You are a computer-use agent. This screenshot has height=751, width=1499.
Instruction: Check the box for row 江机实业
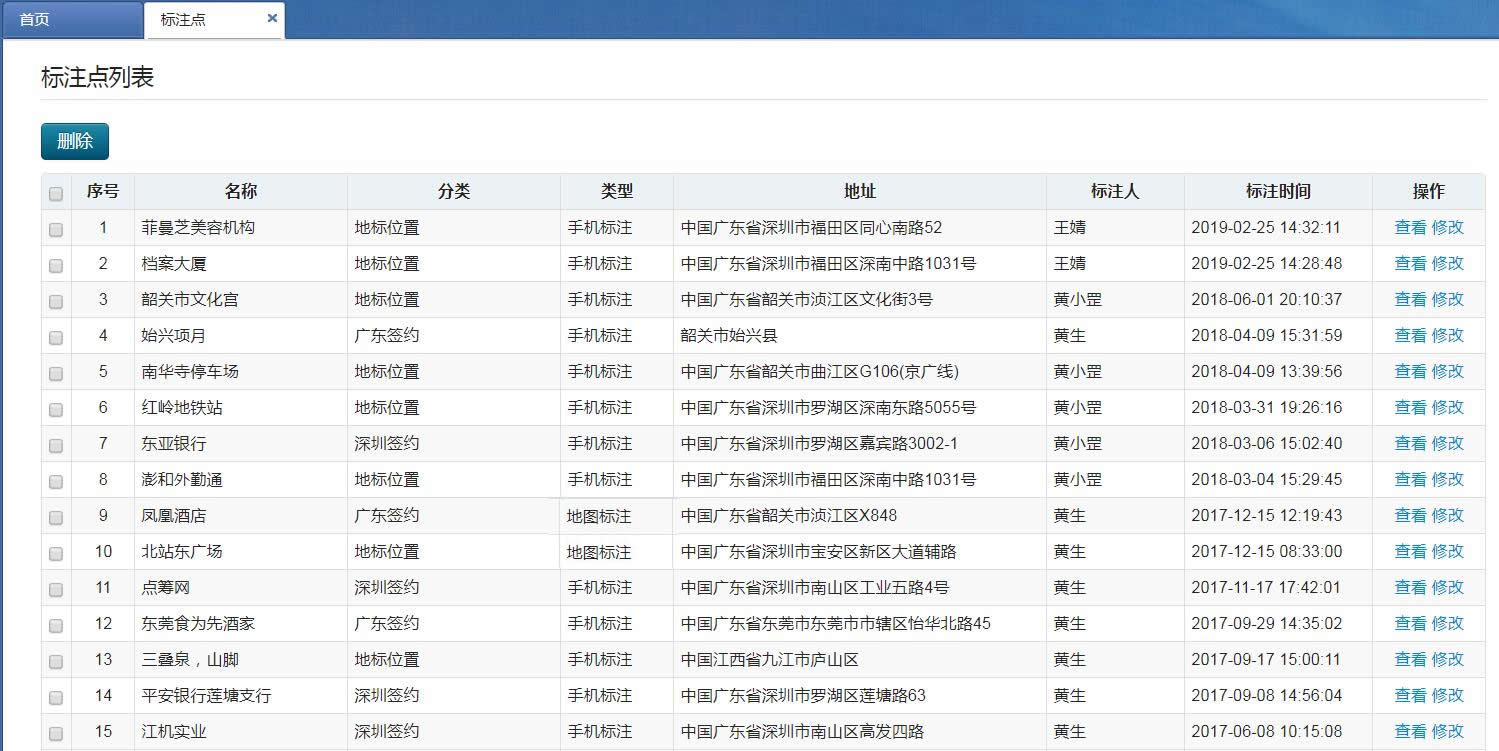pos(56,733)
